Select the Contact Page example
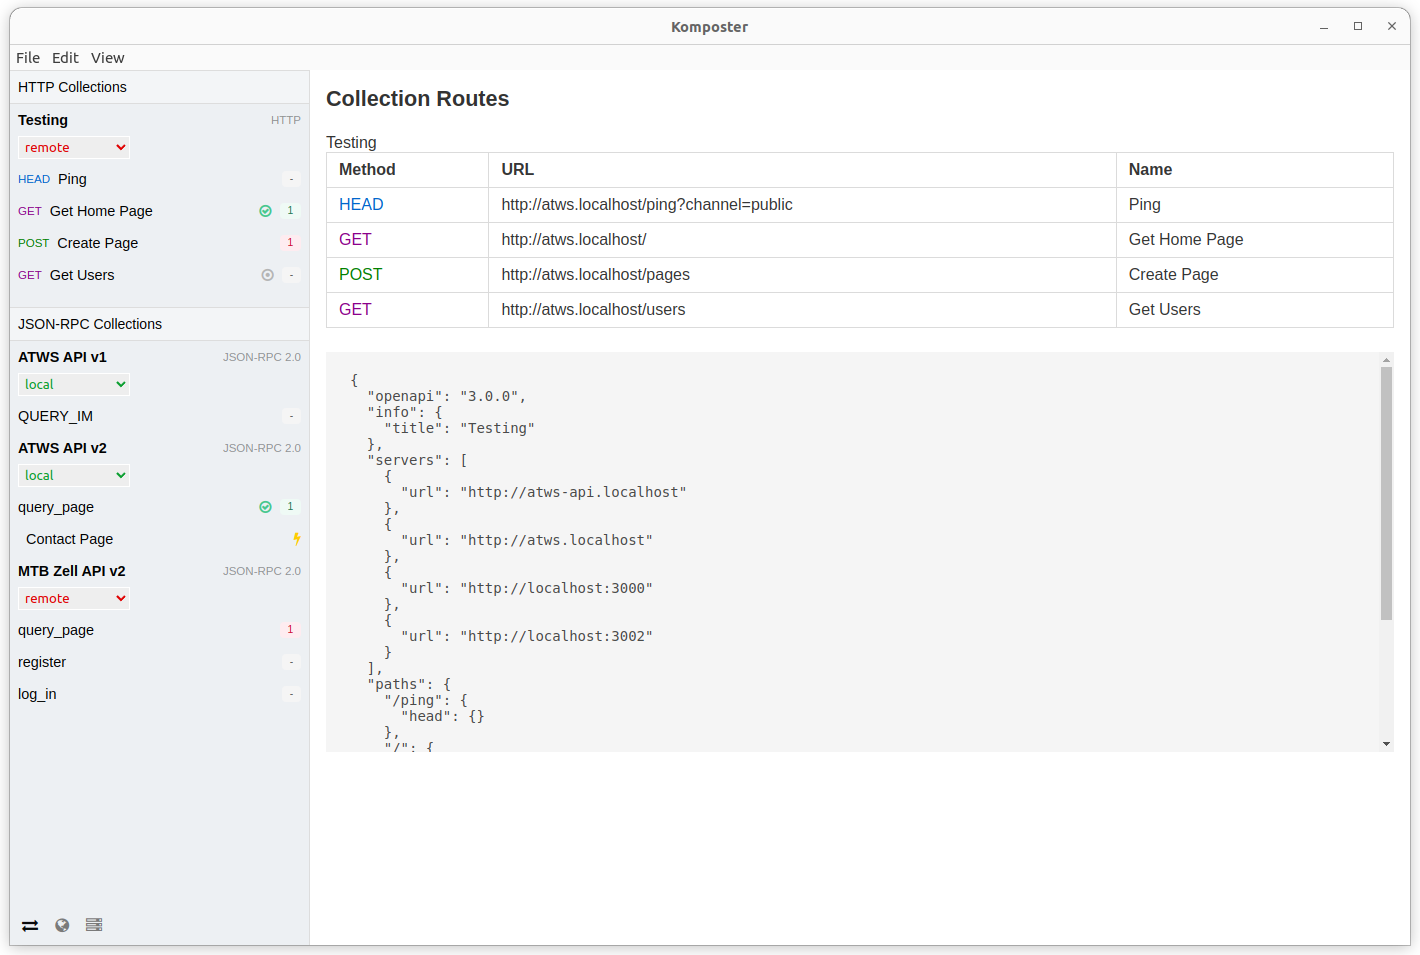 (160, 539)
